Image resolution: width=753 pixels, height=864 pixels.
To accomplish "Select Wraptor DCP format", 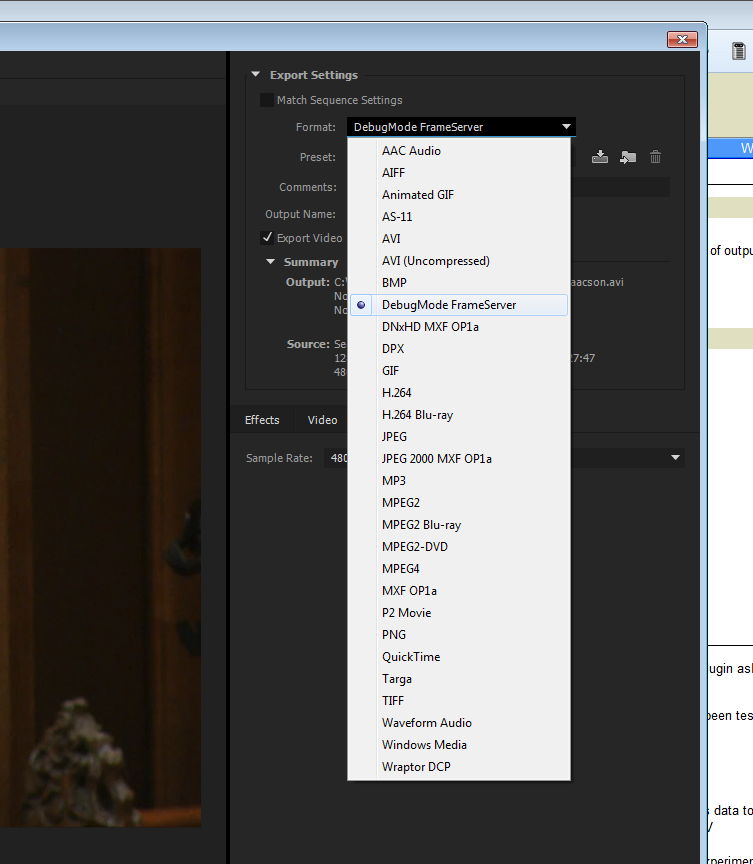I will point(459,767).
